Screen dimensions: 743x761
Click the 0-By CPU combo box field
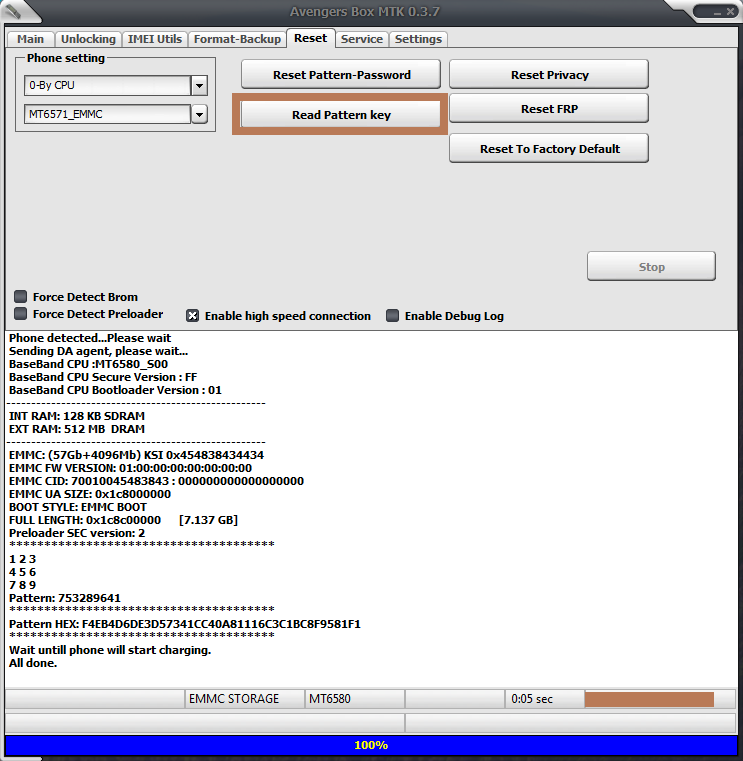pyautogui.click(x=108, y=85)
